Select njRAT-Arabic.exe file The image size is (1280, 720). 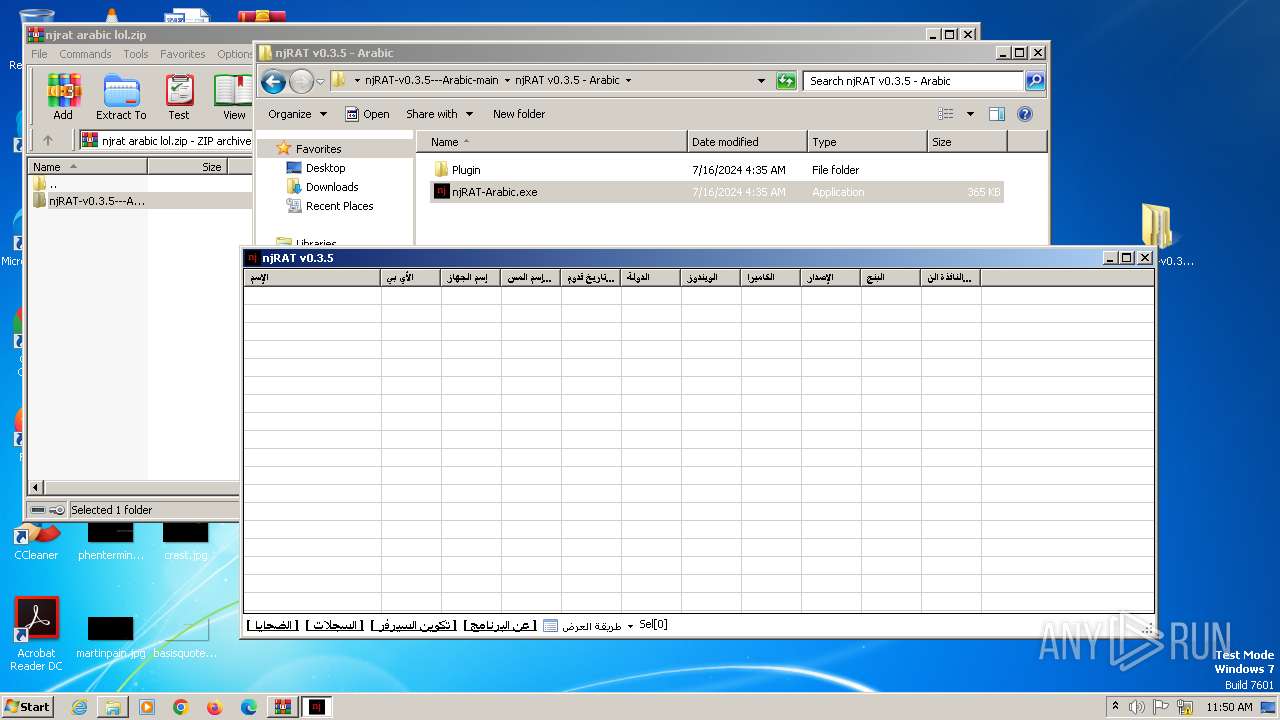[494, 192]
